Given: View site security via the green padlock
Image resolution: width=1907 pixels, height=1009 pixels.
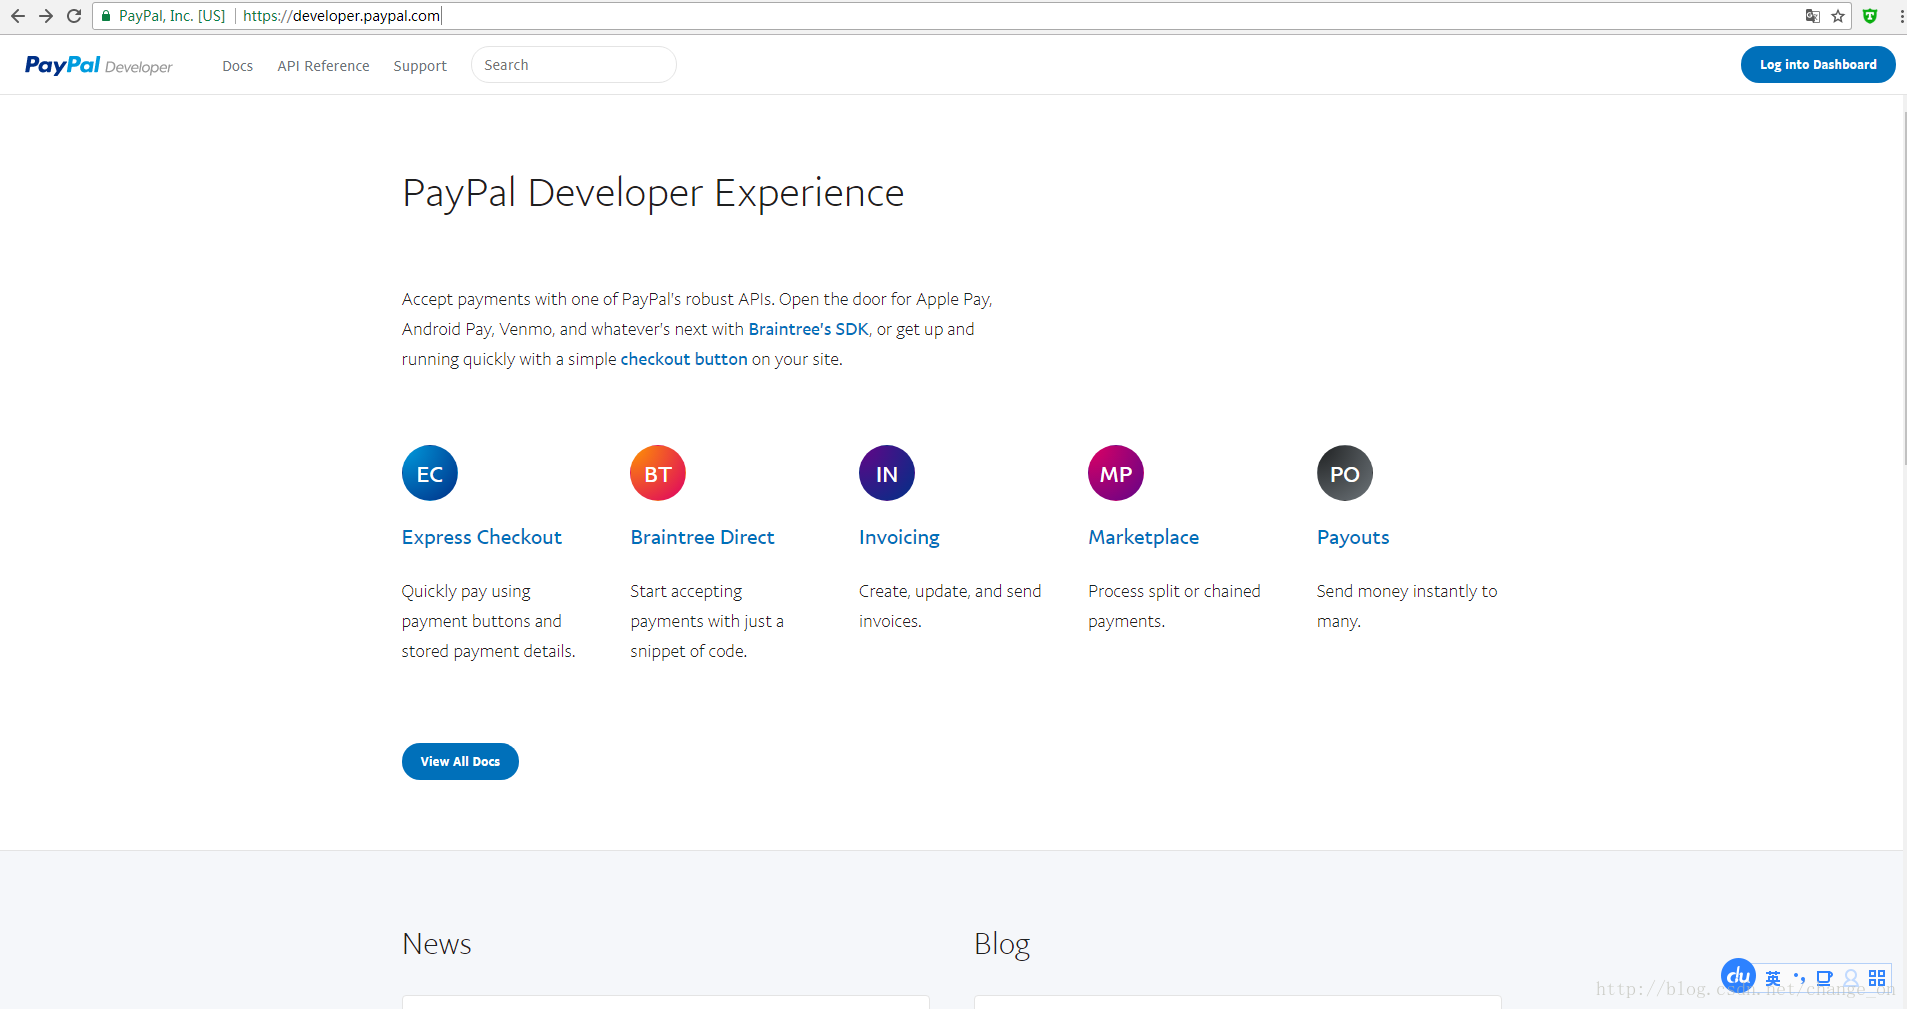Looking at the screenshot, I should pos(106,16).
